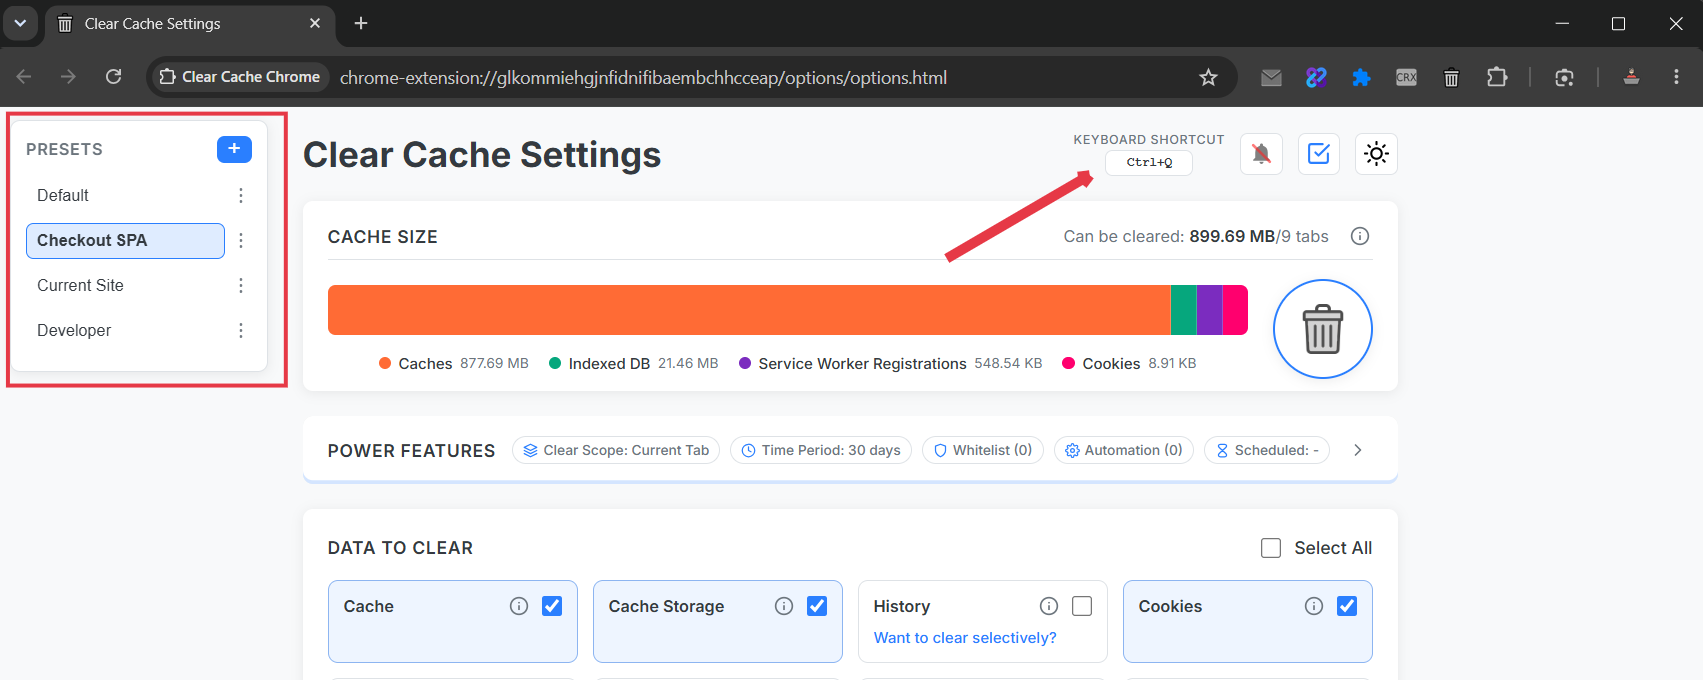This screenshot has height=680, width=1703.
Task: Open the mail extension icon in toolbar
Action: tap(1271, 77)
